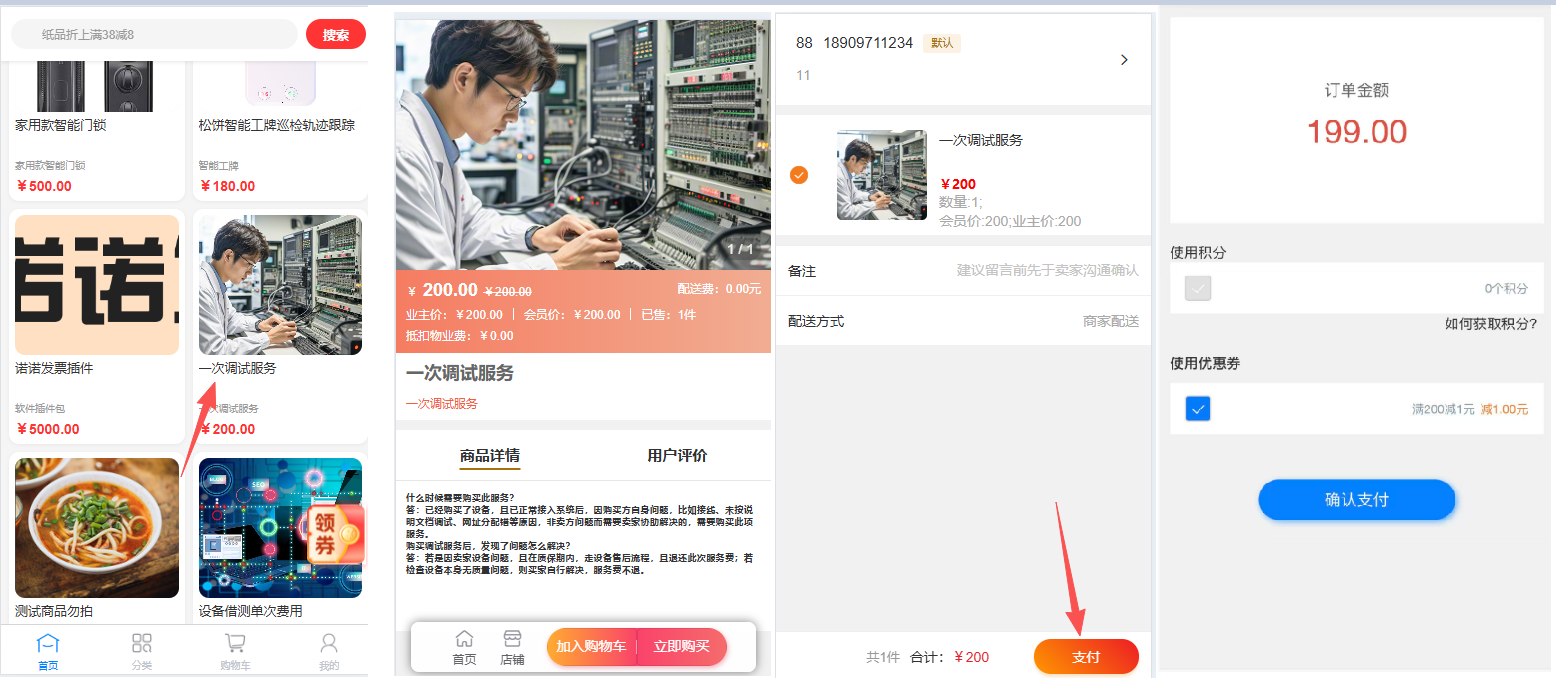Click the 默认 default address badge
This screenshot has height=678, width=1556.
tap(940, 43)
